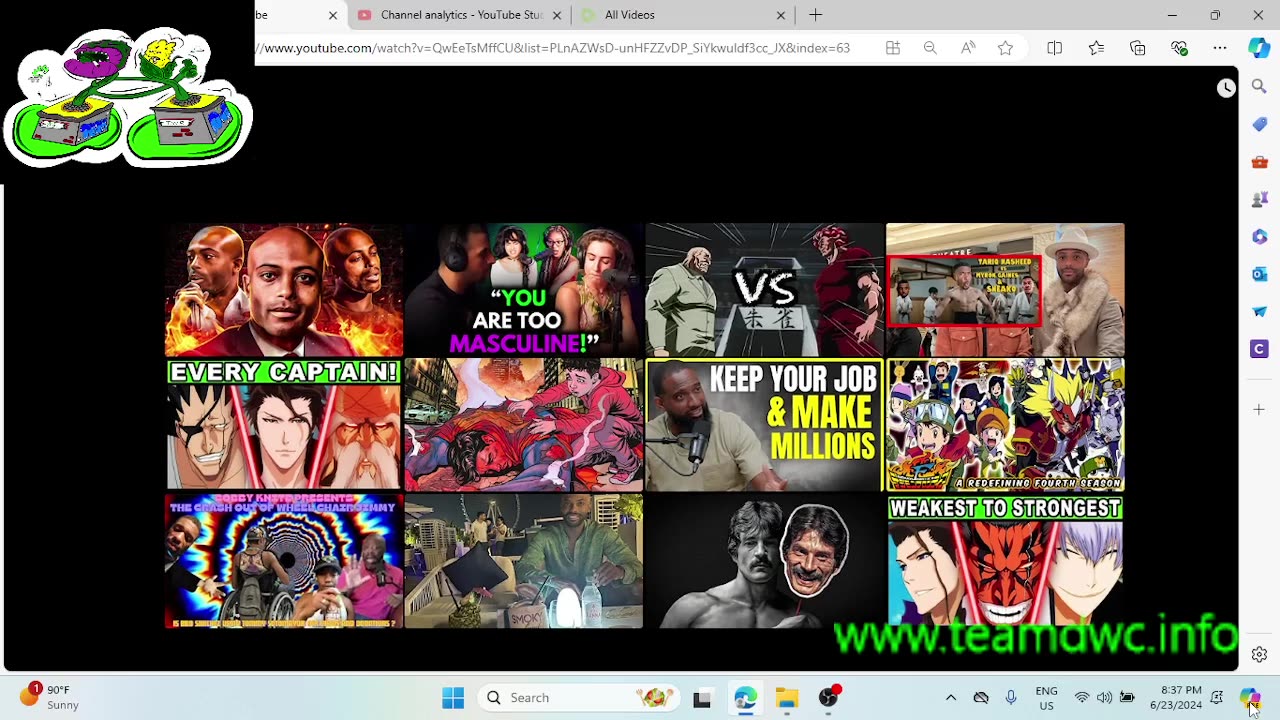The width and height of the screenshot is (1280, 720).
Task: Switch ENG US input language
Action: click(1046, 698)
